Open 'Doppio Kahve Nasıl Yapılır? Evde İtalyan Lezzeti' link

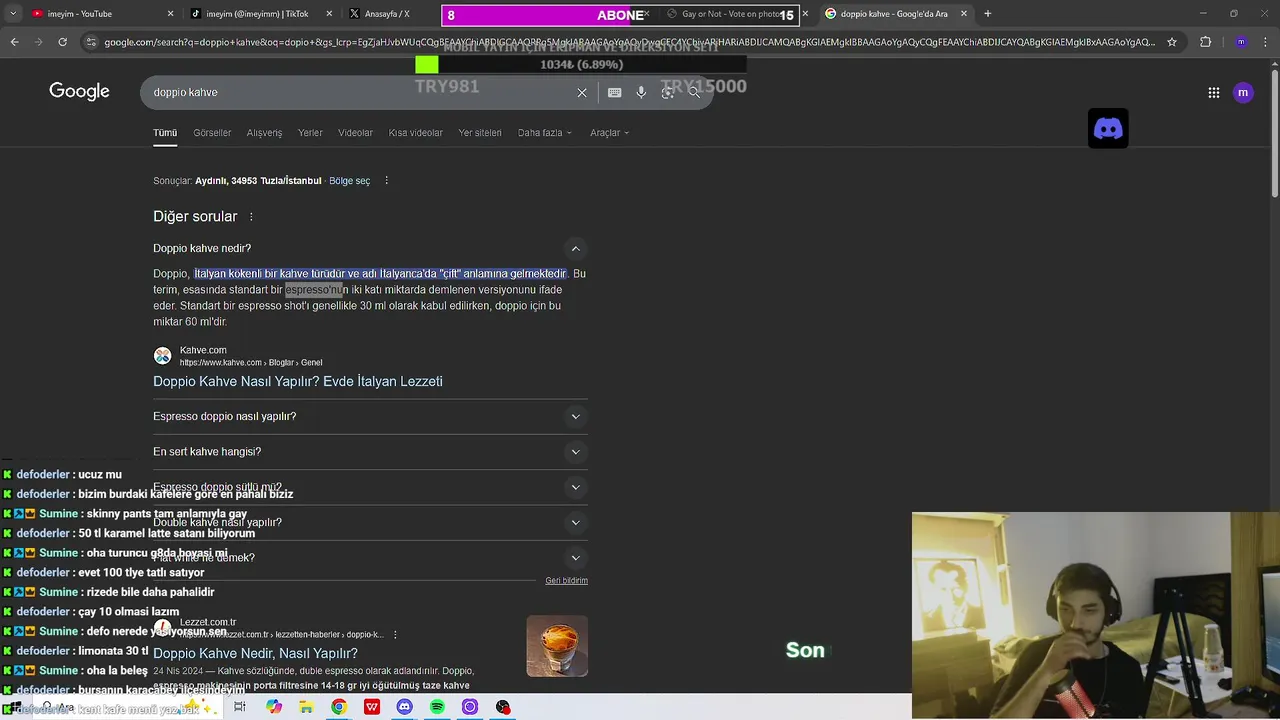(298, 382)
